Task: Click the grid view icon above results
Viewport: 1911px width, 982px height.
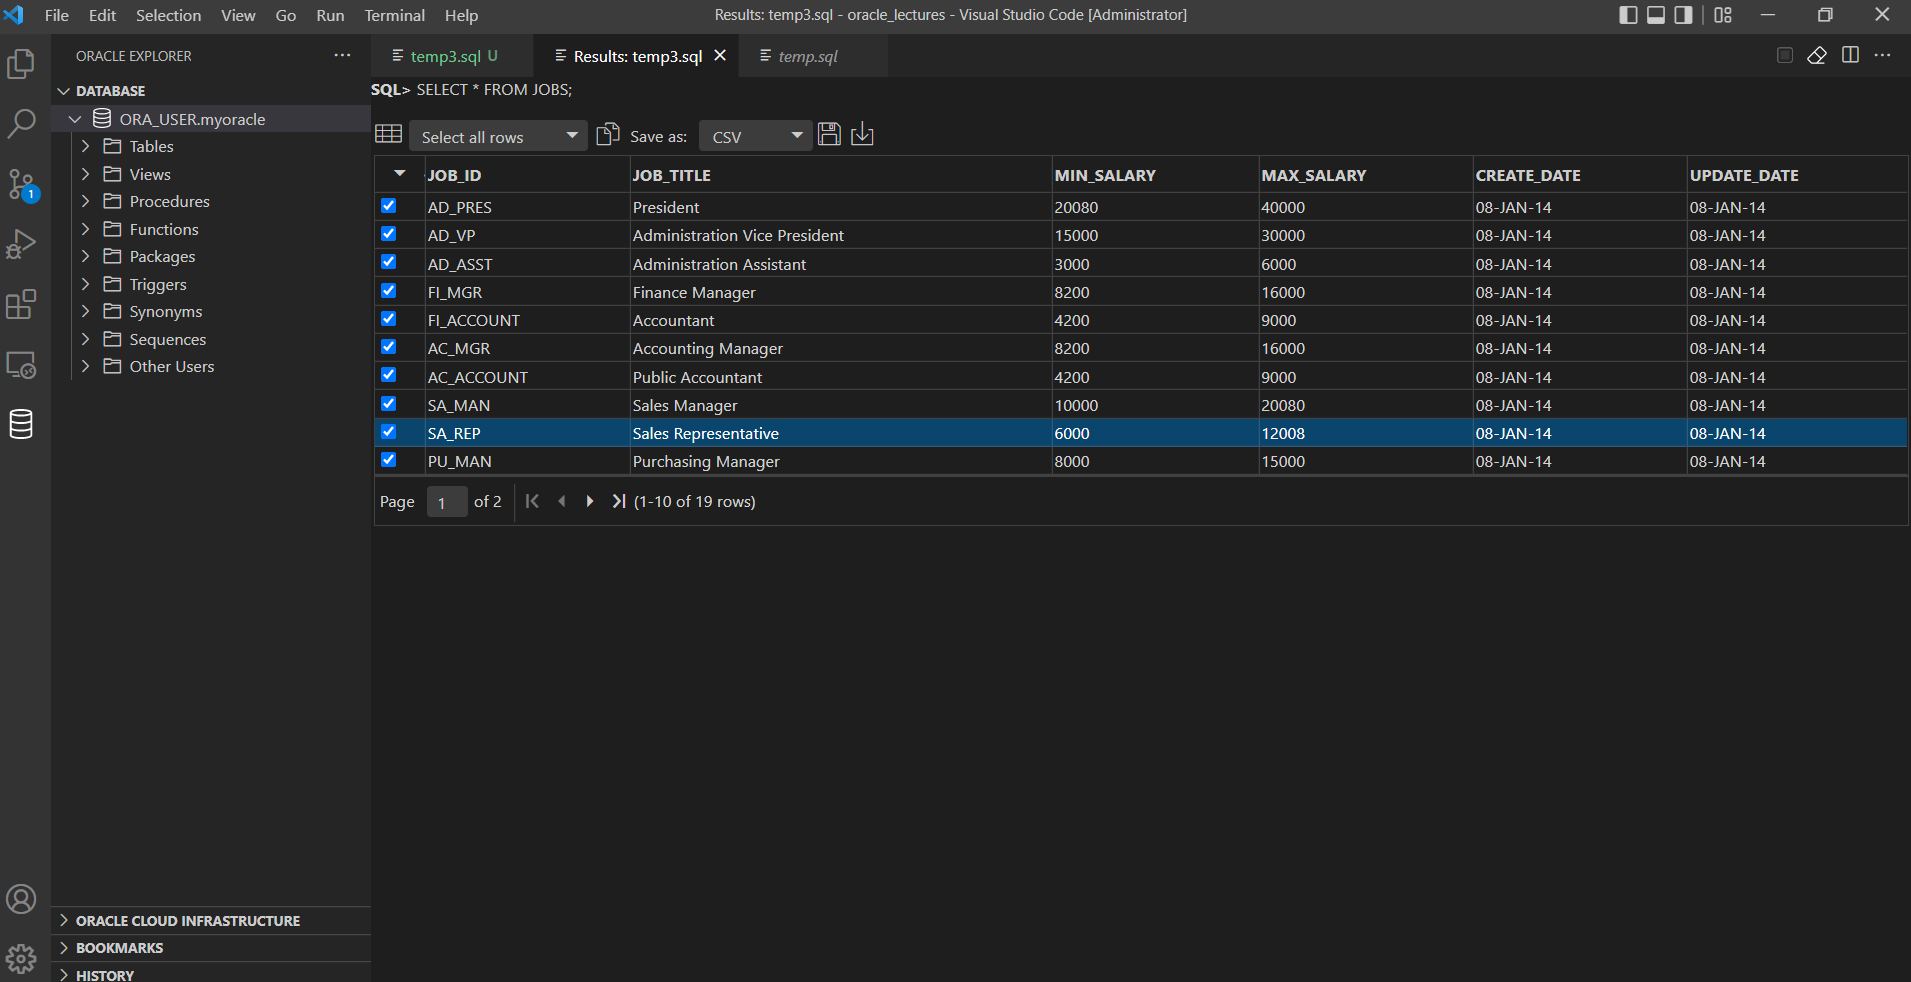Action: tap(388, 134)
